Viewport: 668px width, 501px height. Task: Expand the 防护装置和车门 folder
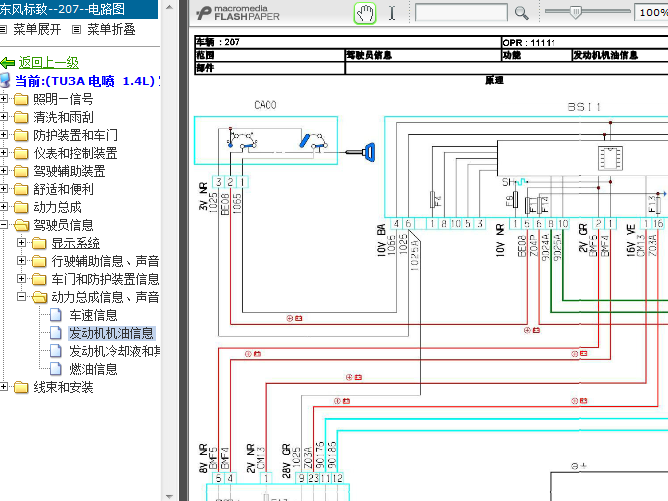pyautogui.click(x=4, y=135)
